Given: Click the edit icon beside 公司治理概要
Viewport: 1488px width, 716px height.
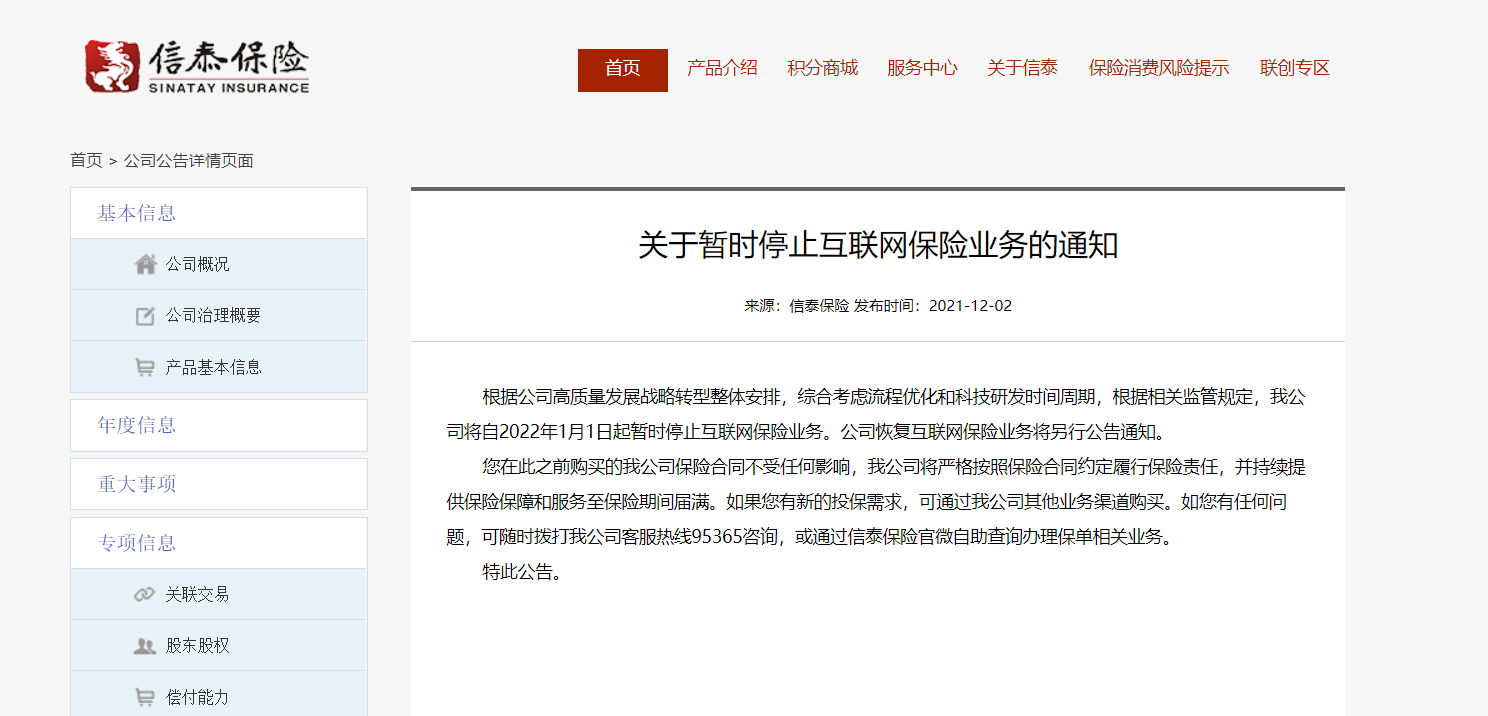Looking at the screenshot, I should tap(145, 316).
